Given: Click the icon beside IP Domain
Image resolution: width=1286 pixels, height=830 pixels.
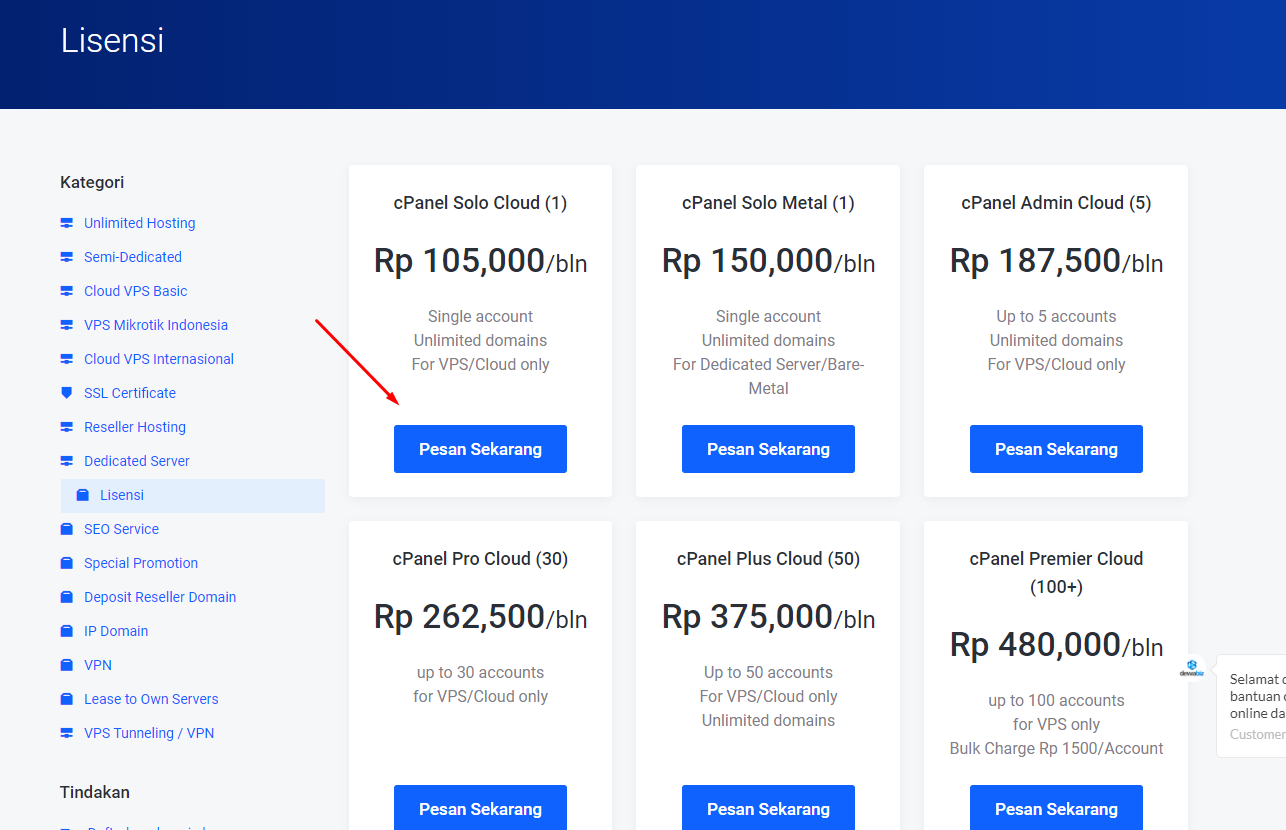Looking at the screenshot, I should coord(67,631).
